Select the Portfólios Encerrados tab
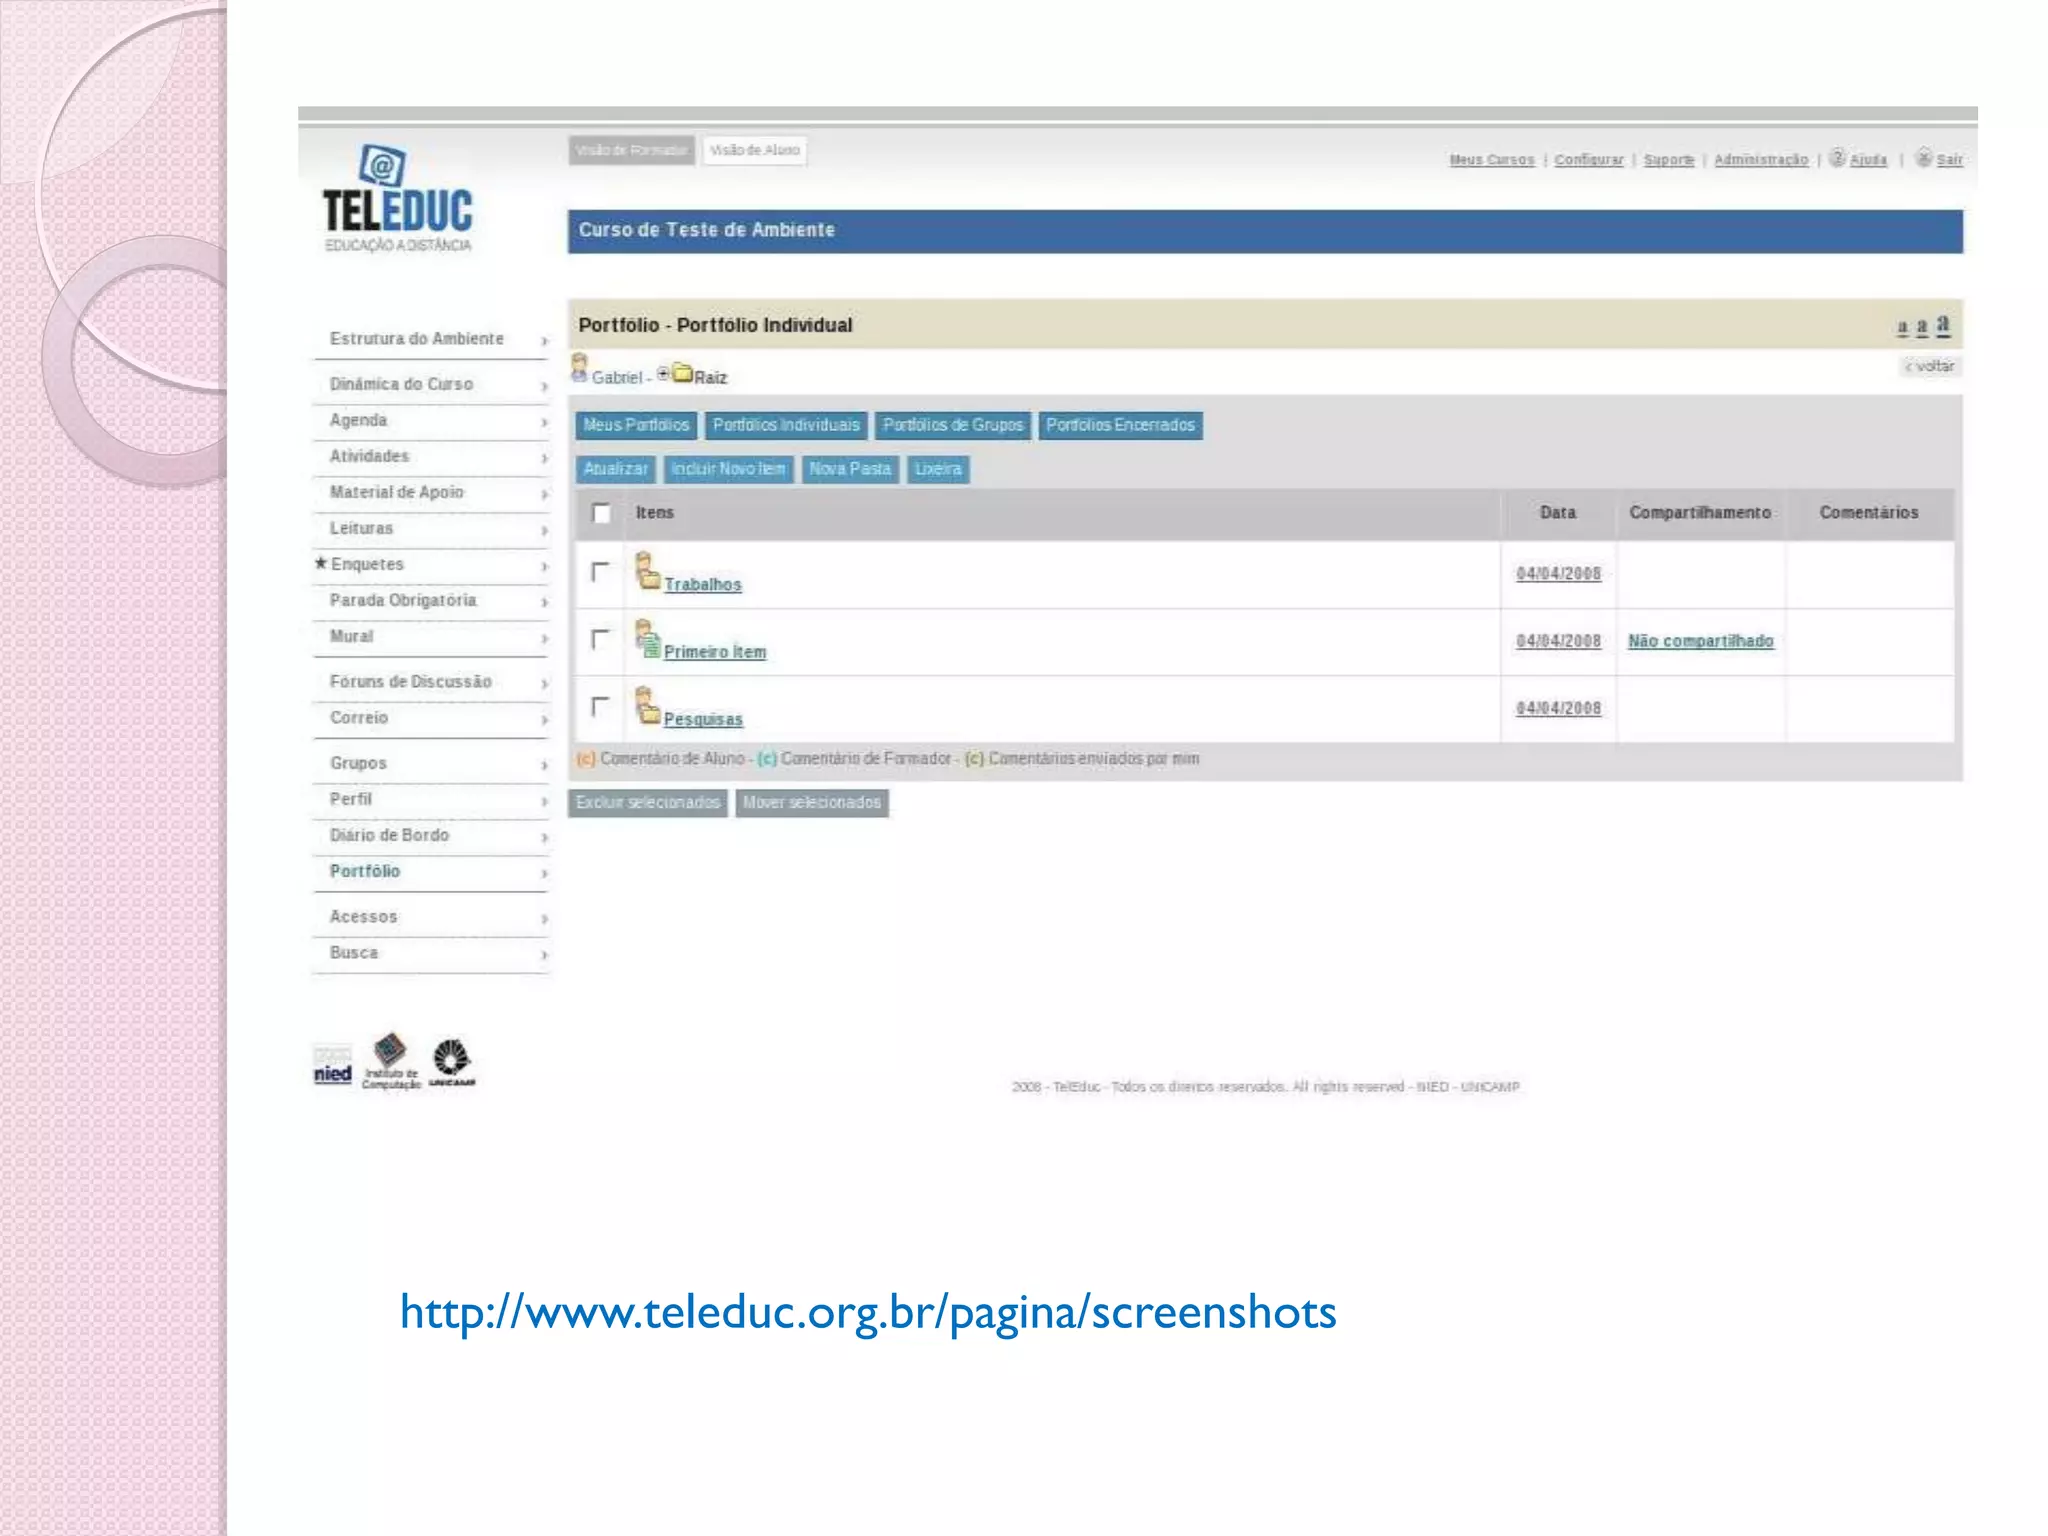 [1120, 425]
